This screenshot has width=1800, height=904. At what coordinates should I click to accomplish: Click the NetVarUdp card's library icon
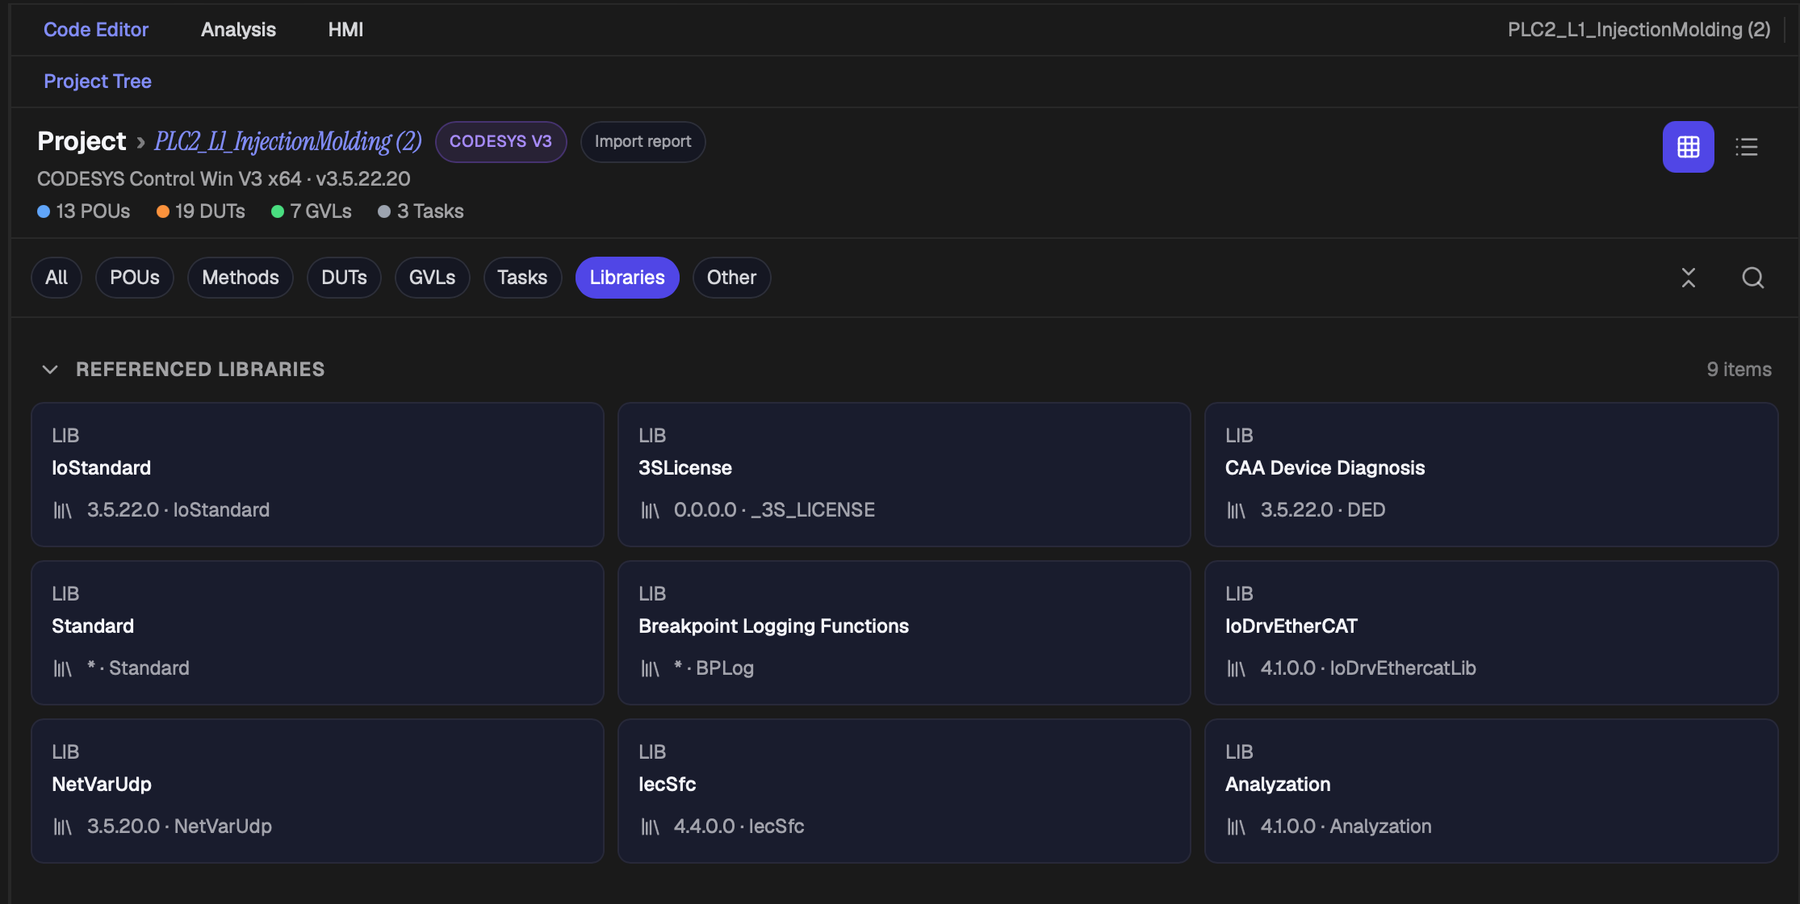62,826
